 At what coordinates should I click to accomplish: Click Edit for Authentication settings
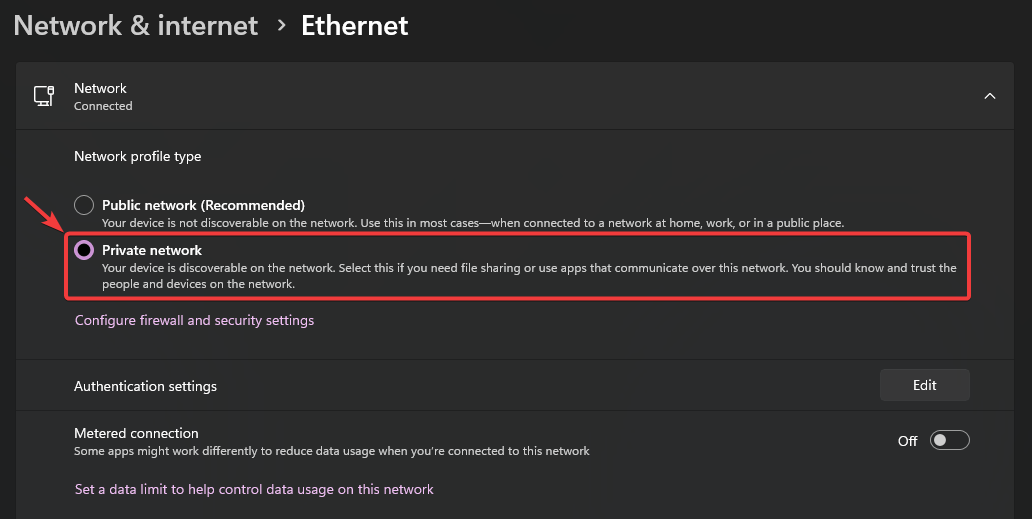tap(924, 385)
